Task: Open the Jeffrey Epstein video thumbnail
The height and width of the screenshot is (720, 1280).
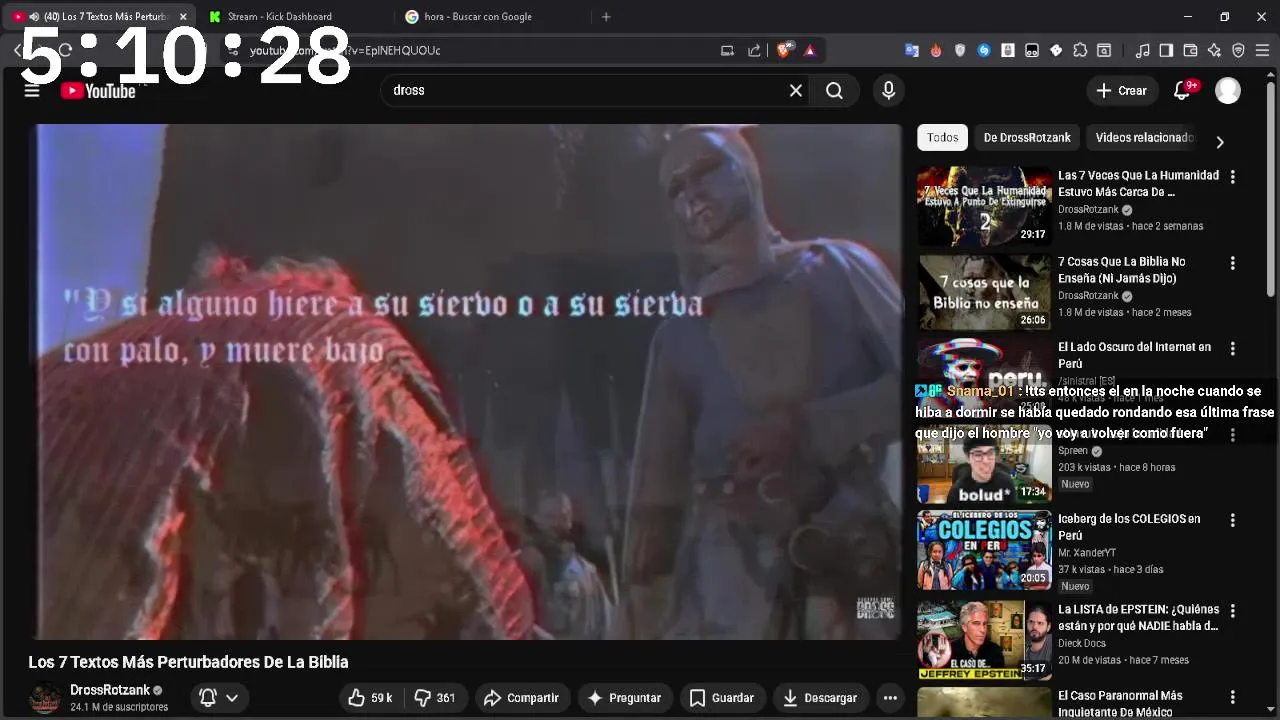Action: [x=985, y=640]
